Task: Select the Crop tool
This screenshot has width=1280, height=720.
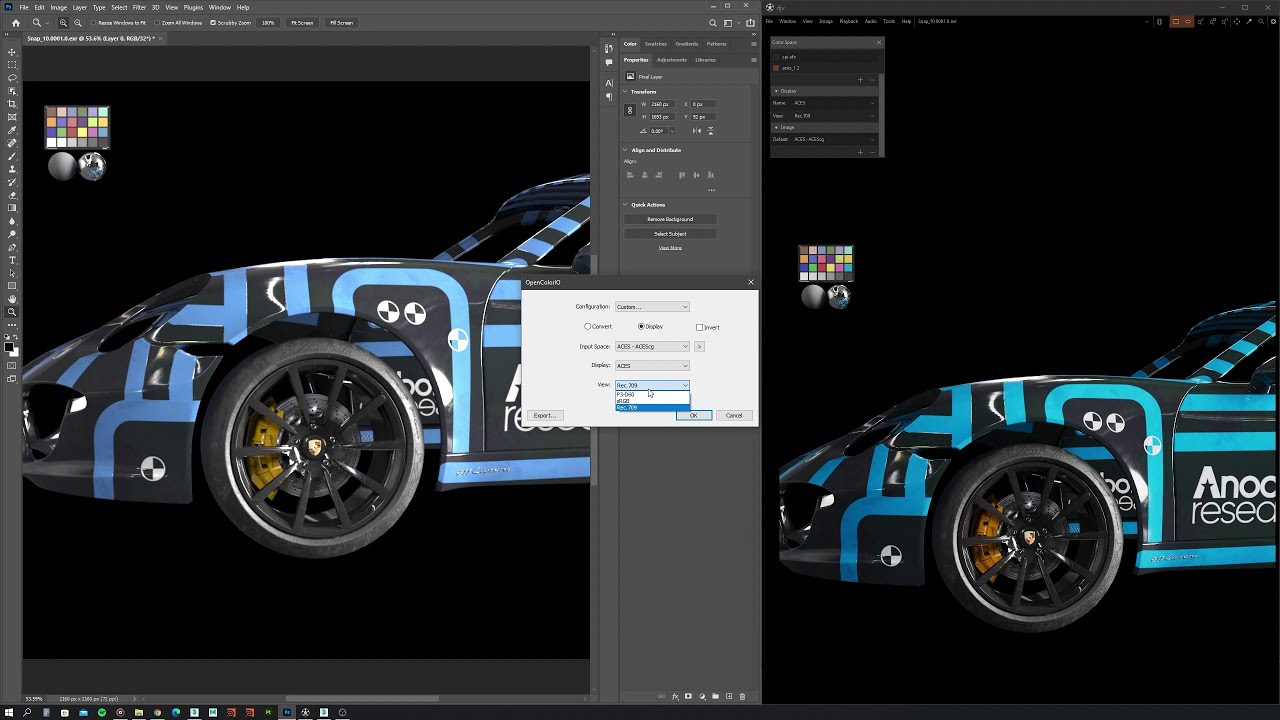Action: tap(12, 104)
